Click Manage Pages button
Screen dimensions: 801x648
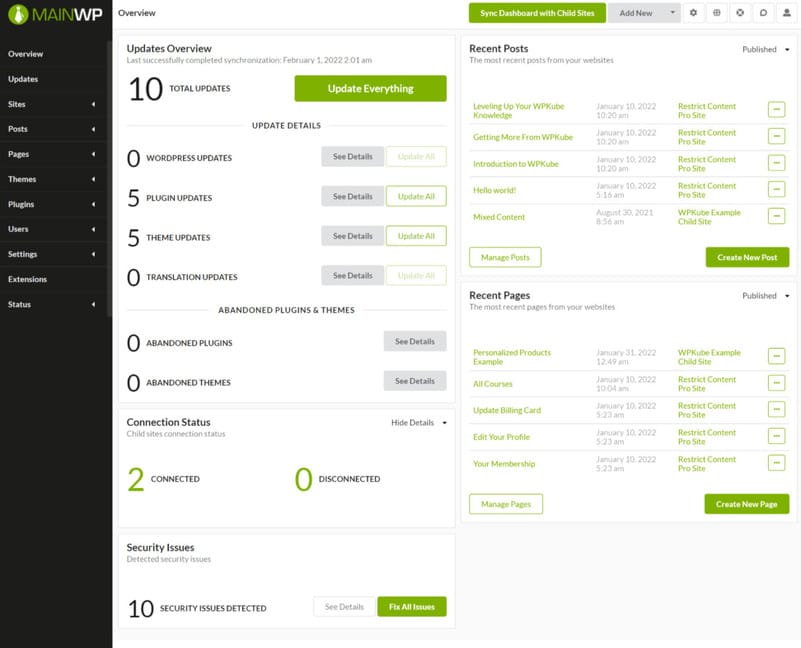pos(506,504)
